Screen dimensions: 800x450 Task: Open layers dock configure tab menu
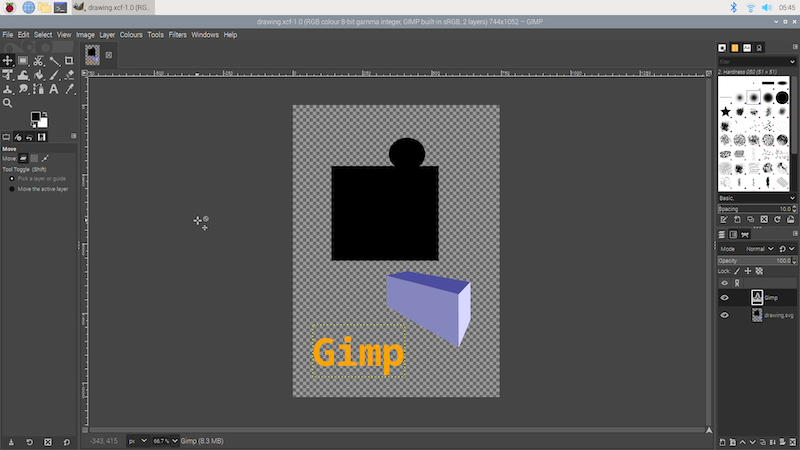[x=795, y=234]
